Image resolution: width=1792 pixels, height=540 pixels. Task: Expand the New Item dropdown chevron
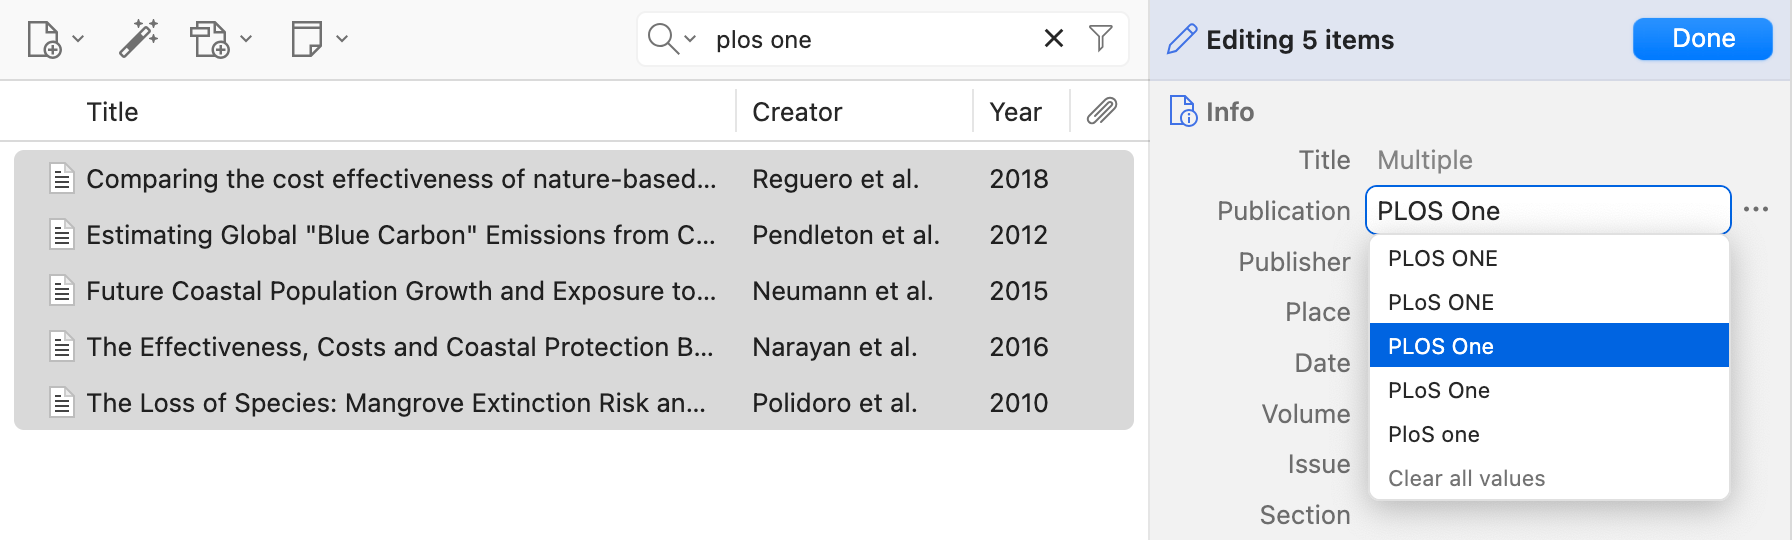pyautogui.click(x=78, y=39)
